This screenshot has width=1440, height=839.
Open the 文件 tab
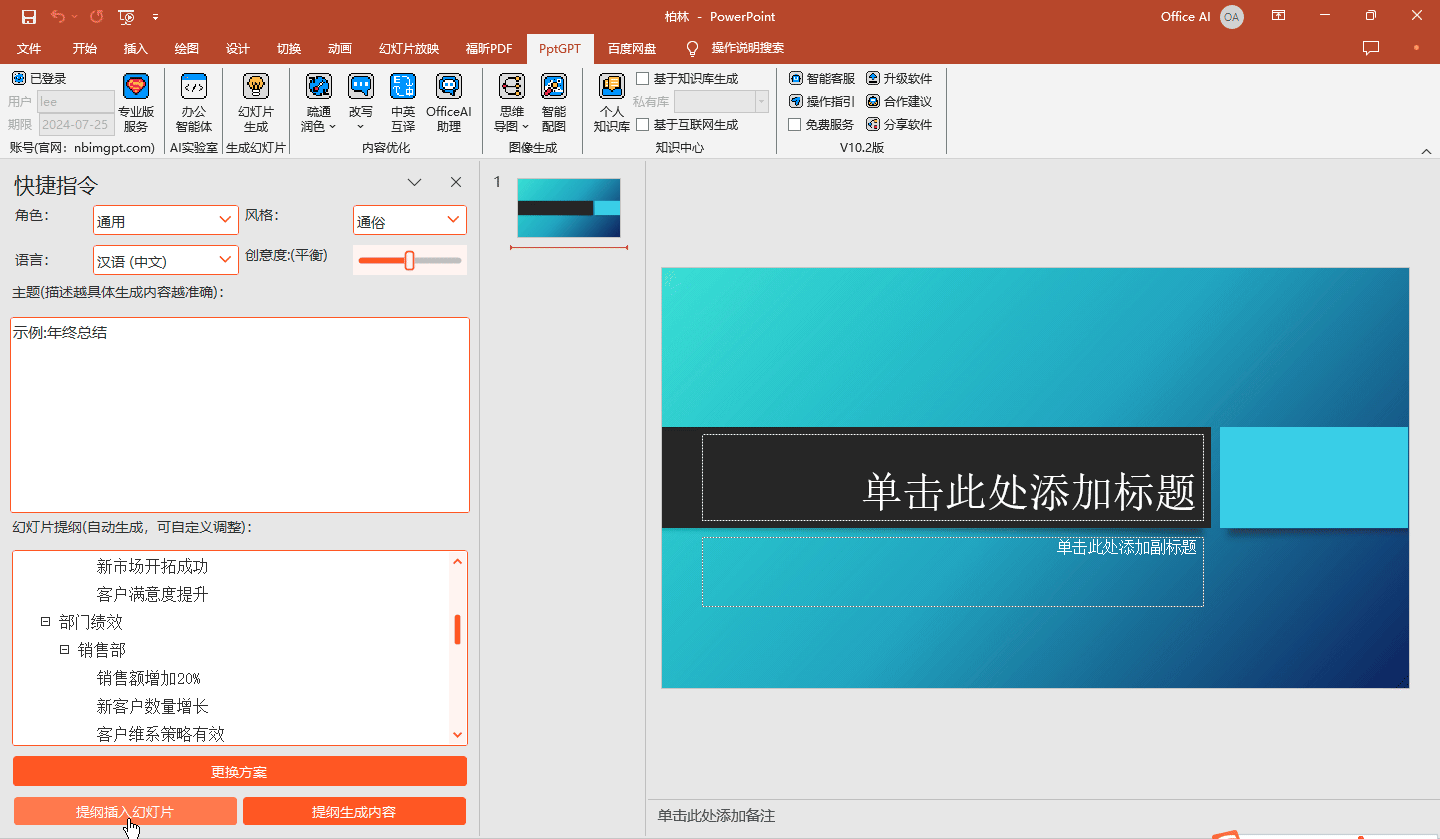tap(29, 48)
